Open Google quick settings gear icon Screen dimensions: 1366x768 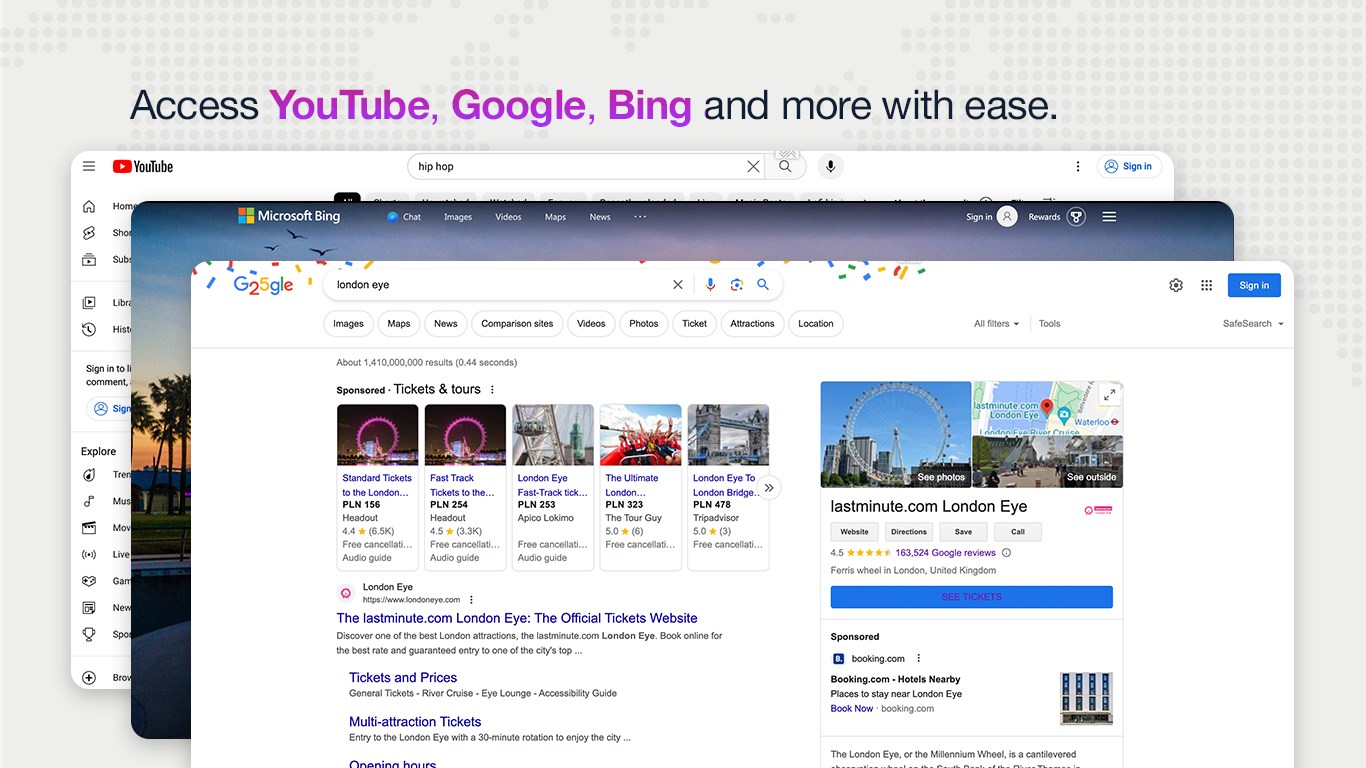[x=1176, y=285]
